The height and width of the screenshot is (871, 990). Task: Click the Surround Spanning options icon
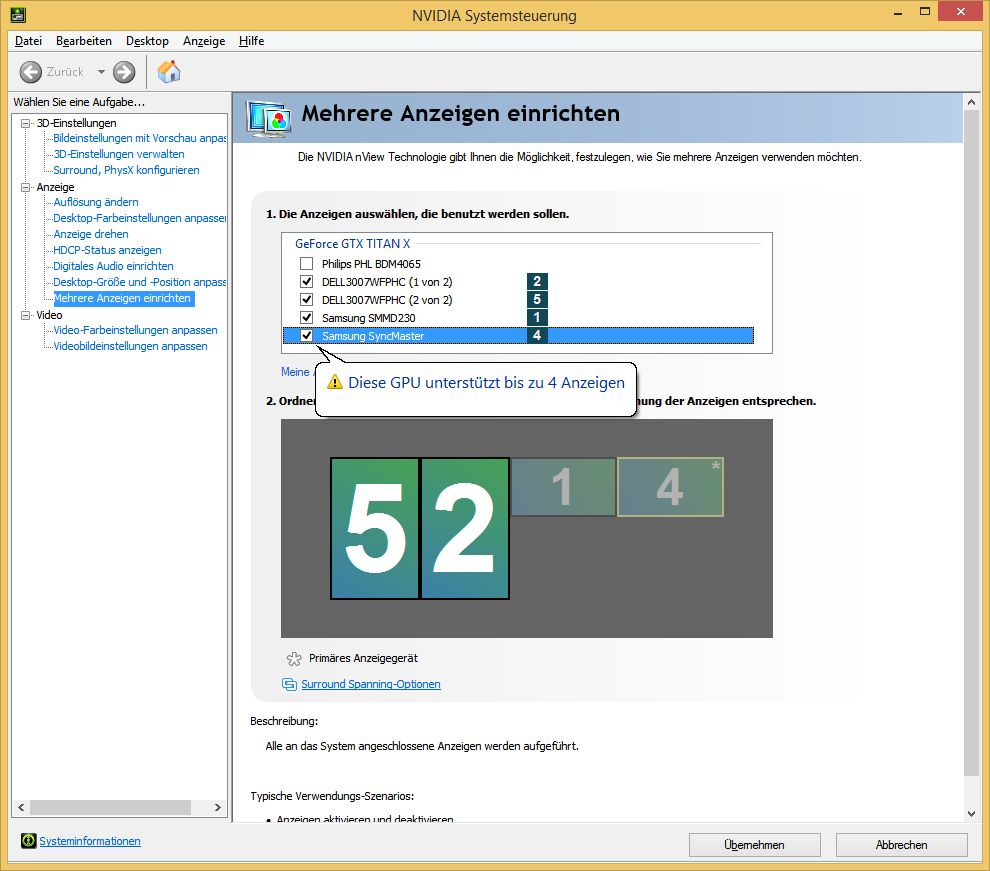pyautogui.click(x=289, y=684)
